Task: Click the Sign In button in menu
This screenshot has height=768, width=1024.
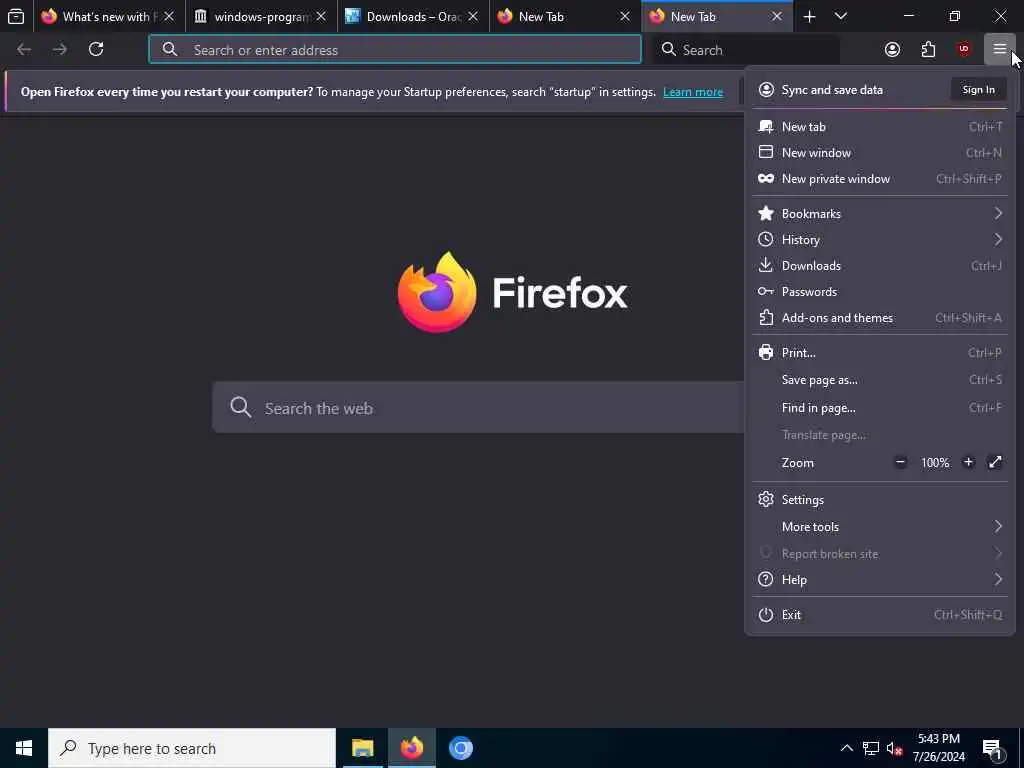Action: coord(978,89)
